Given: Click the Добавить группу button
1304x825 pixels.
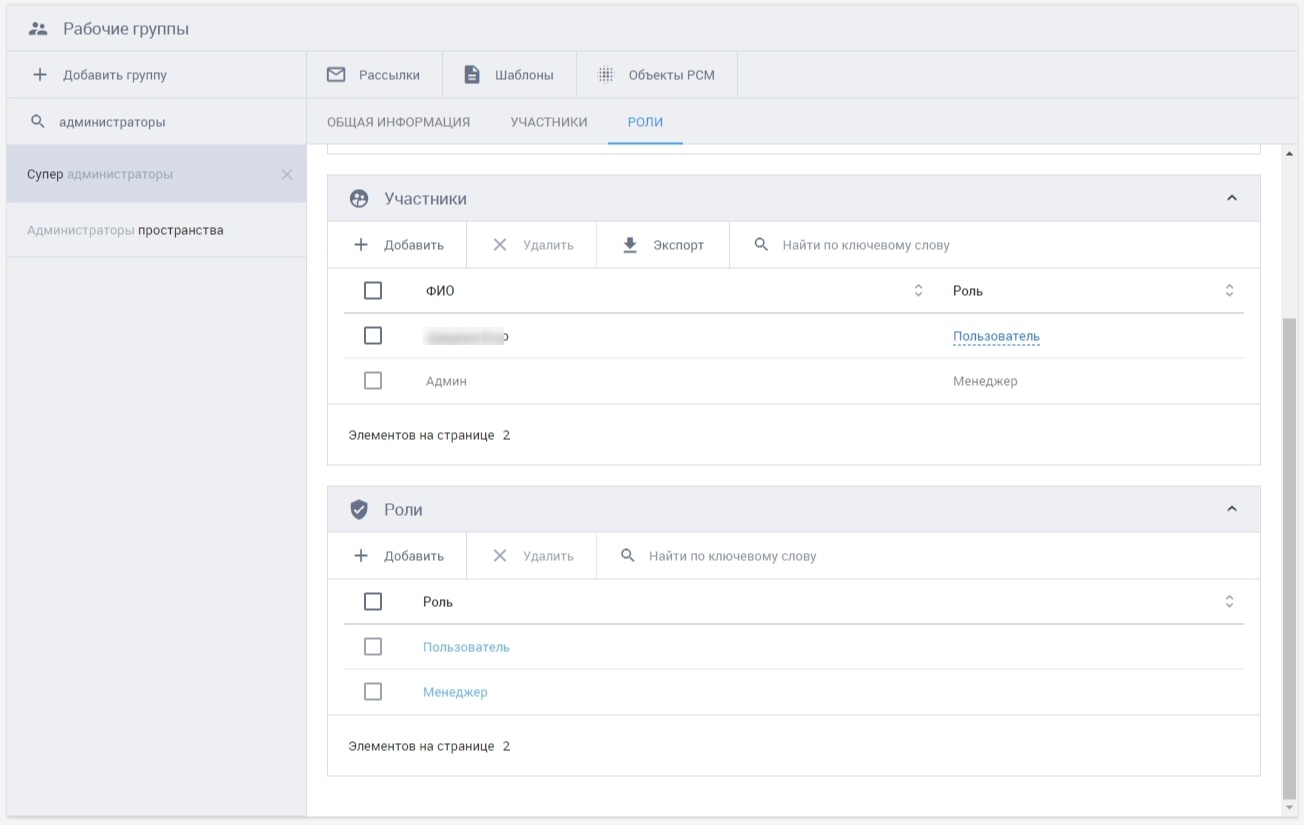Looking at the screenshot, I should 156,75.
